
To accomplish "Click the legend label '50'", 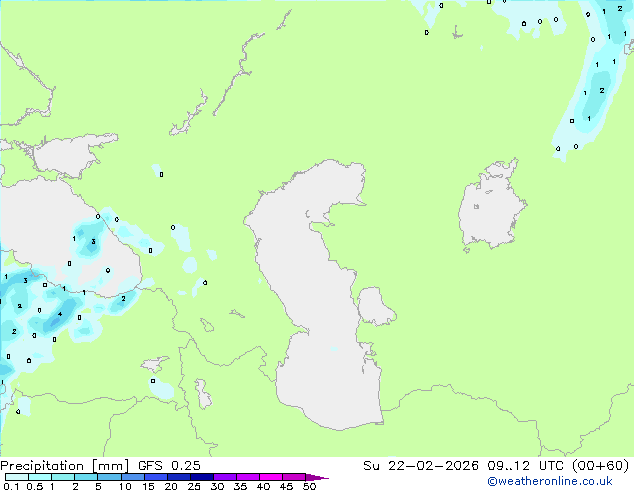I will (309, 486).
